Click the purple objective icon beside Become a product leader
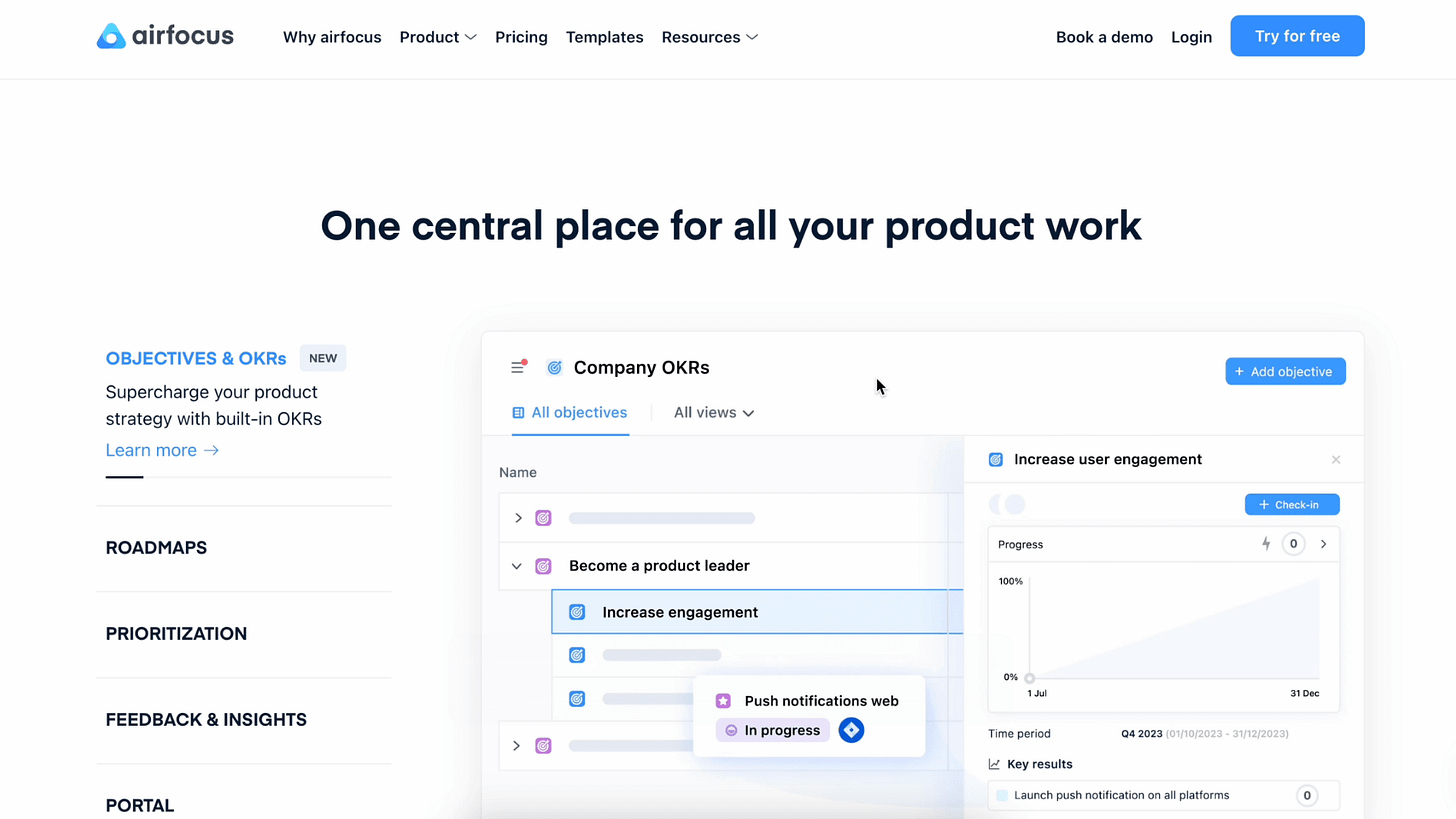The width and height of the screenshot is (1456, 819). 543,566
